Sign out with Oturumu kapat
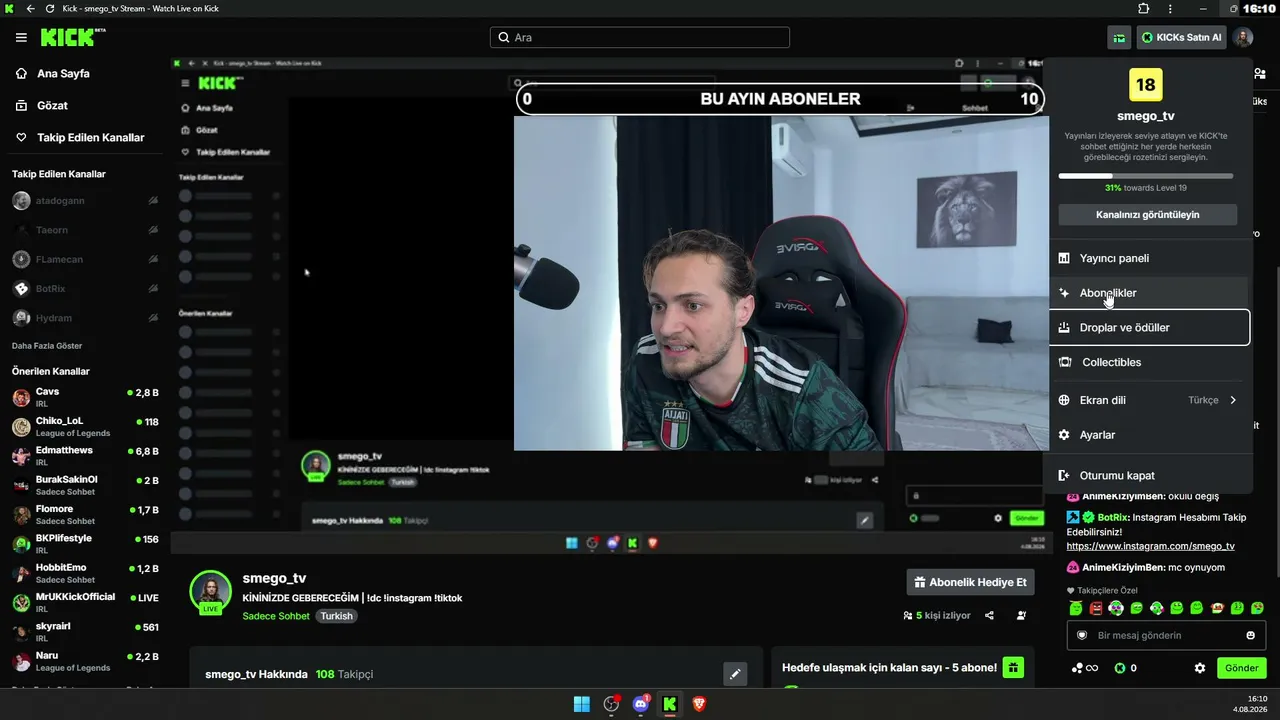The width and height of the screenshot is (1280, 720). (x=1149, y=476)
